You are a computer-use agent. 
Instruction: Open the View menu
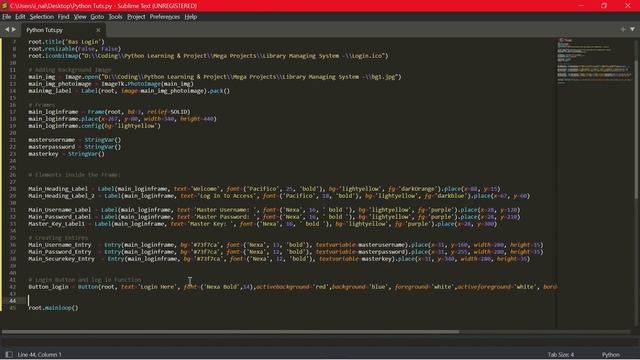[80, 17]
